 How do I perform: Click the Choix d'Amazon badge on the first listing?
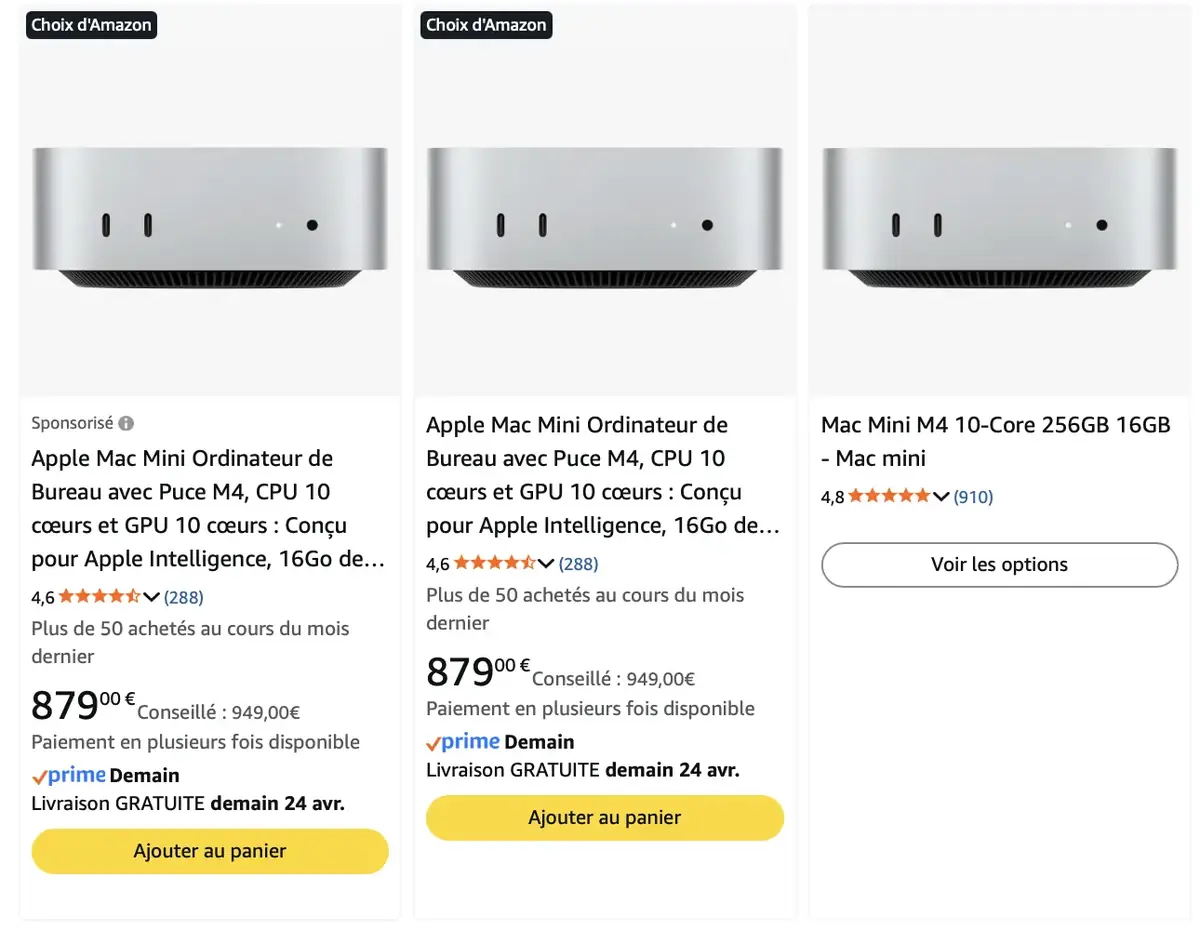pyautogui.click(x=90, y=25)
